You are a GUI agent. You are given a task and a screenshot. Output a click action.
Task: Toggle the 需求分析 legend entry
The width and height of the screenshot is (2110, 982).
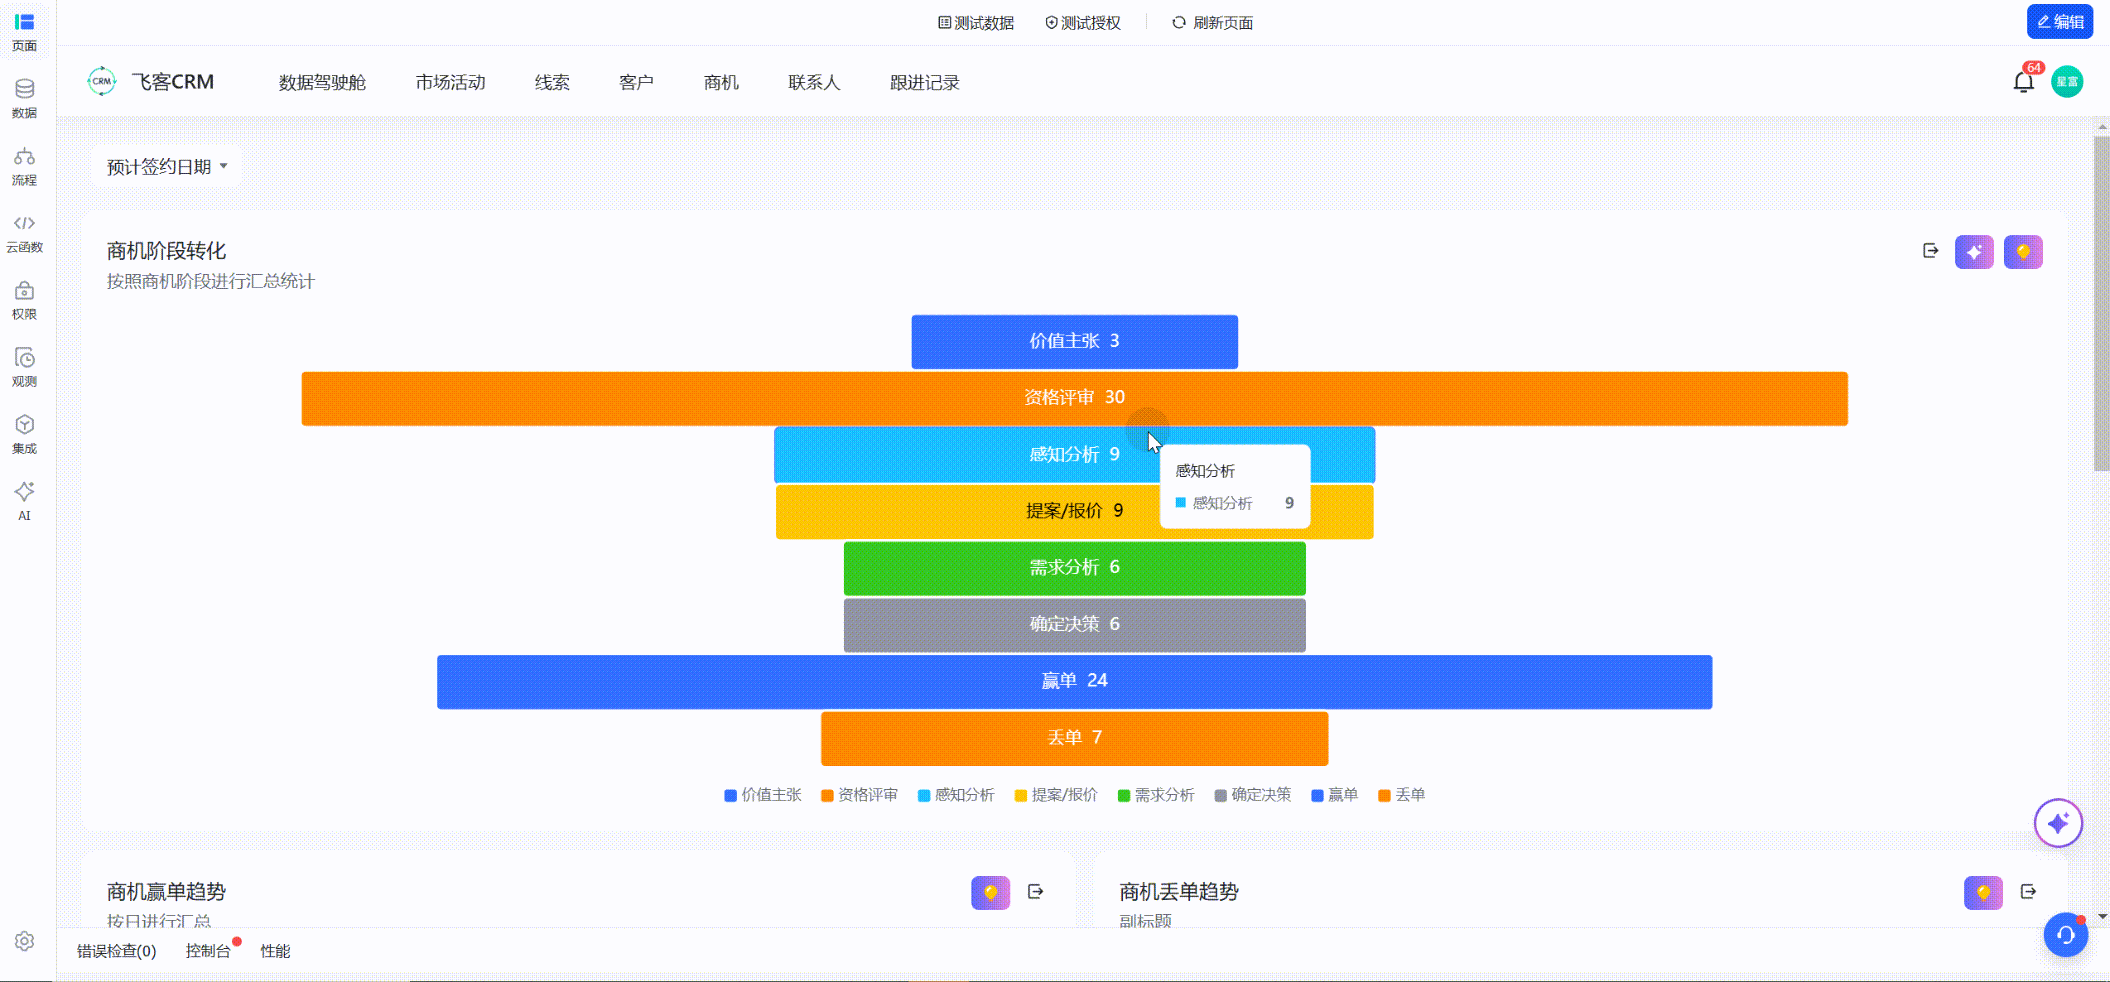pos(1156,795)
